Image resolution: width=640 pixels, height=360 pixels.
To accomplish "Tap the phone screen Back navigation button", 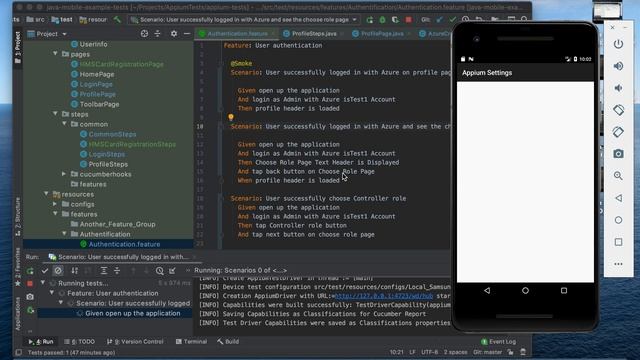I will point(487,291).
